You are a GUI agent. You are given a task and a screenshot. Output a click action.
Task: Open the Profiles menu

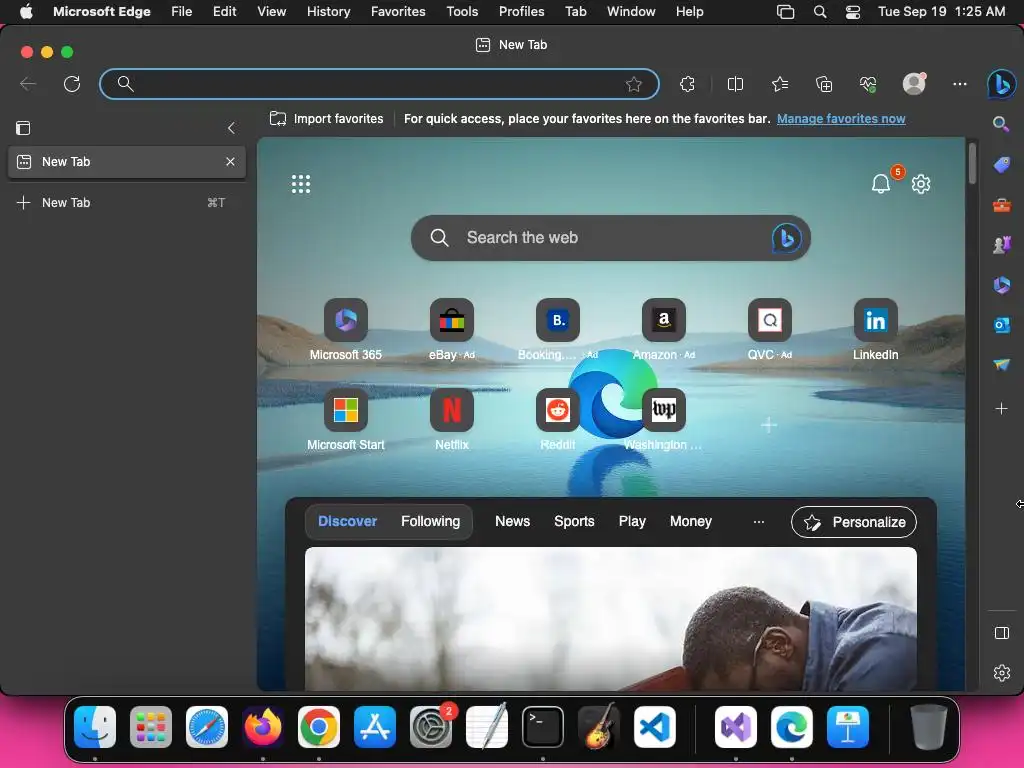click(x=521, y=11)
